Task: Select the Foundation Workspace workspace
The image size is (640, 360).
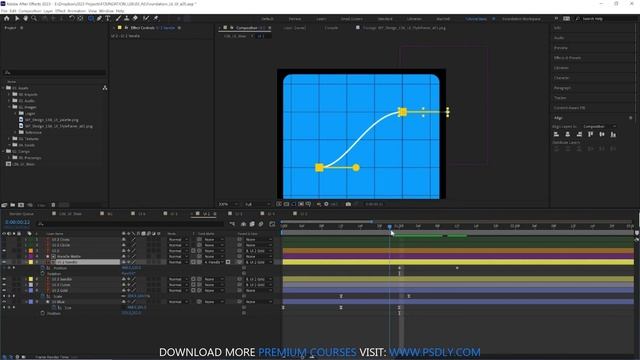Action: 521,19
